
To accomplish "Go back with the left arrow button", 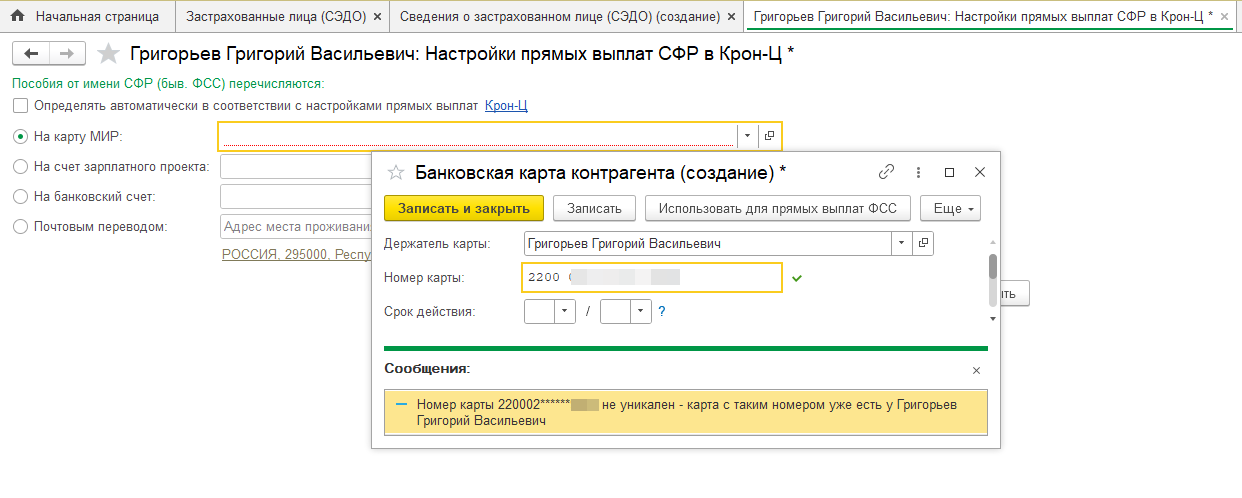I will [31, 54].
